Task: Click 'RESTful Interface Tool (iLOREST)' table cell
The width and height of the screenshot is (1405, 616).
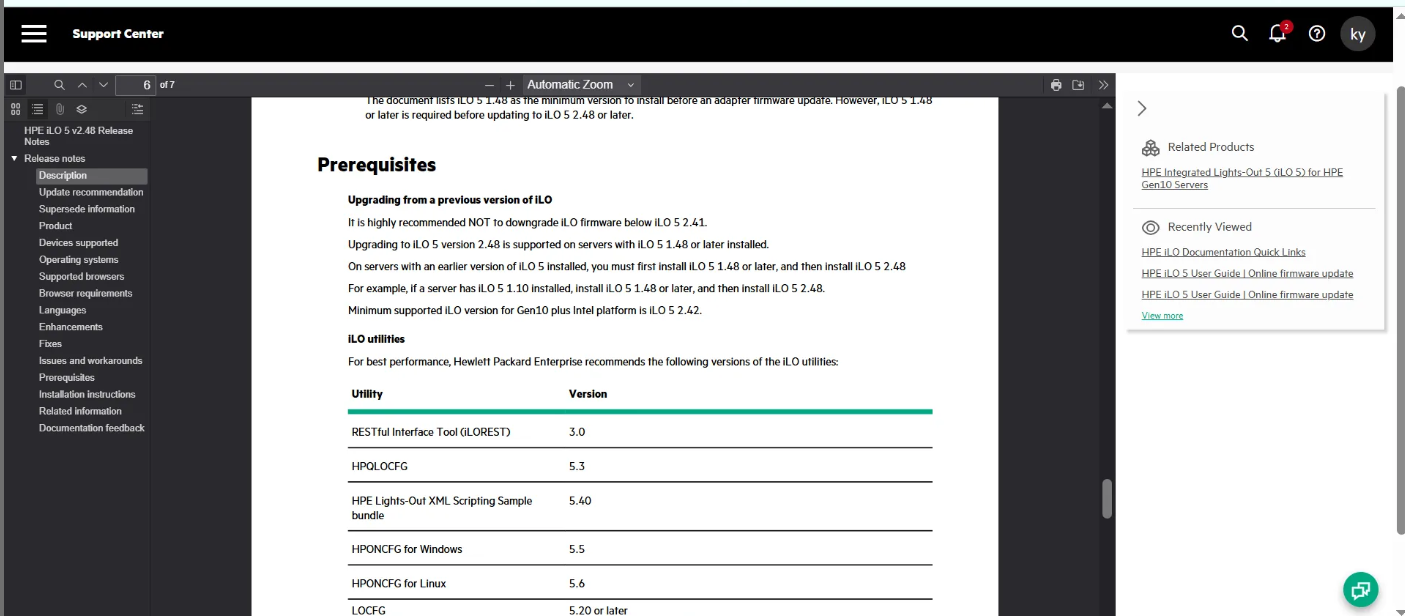Action: pyautogui.click(x=431, y=432)
